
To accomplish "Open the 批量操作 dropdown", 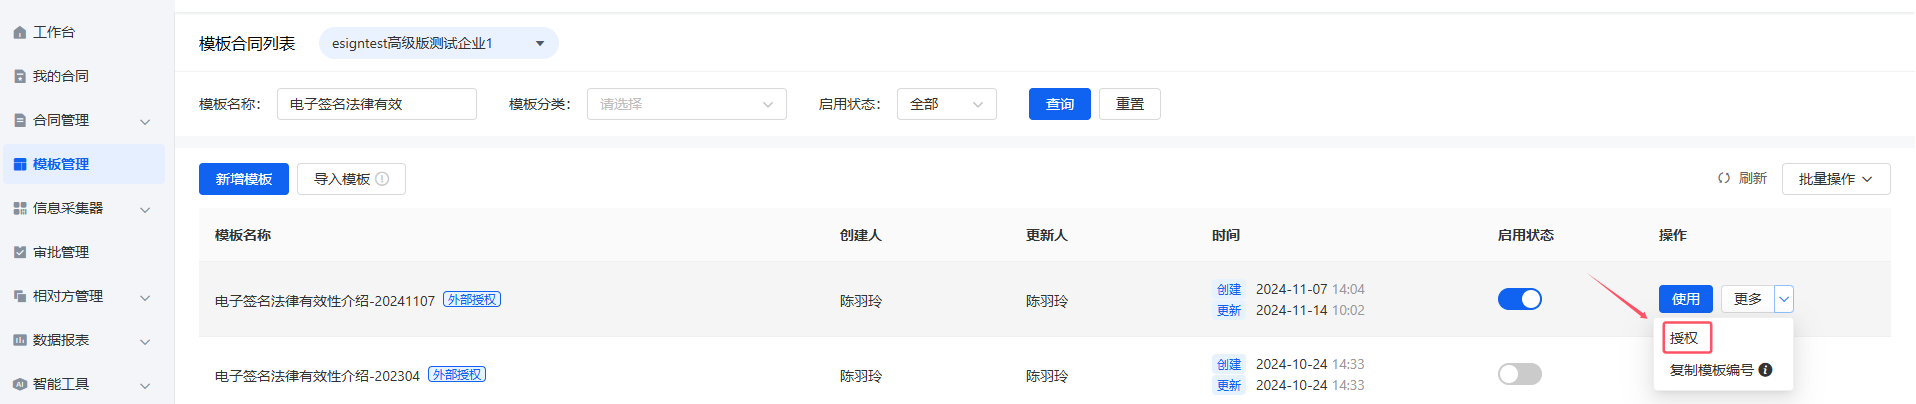I will point(1836,179).
